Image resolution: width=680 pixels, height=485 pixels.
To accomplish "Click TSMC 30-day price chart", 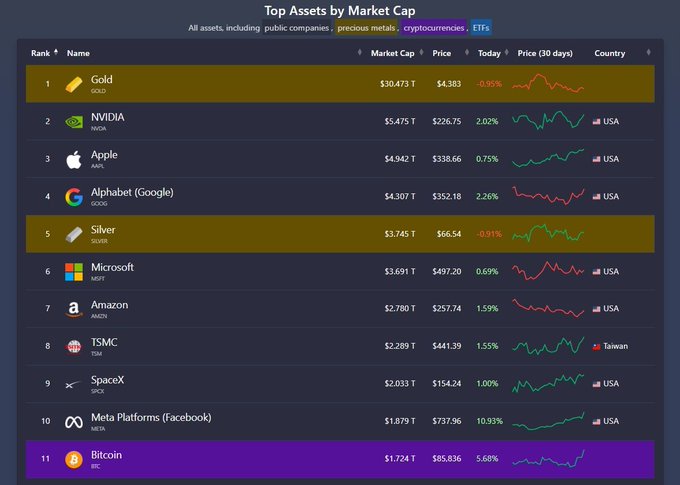I will point(548,345).
